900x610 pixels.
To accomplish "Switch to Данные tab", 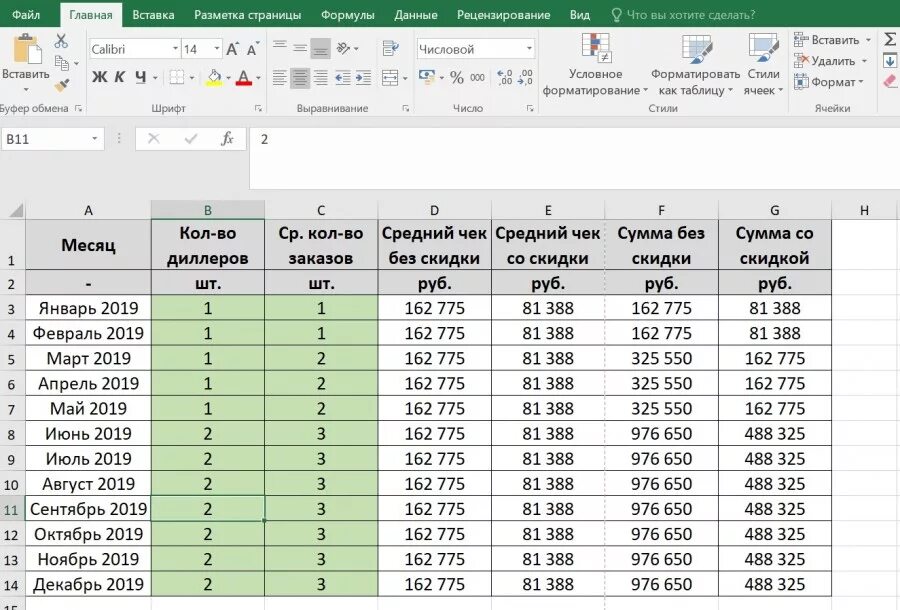I will coord(416,14).
